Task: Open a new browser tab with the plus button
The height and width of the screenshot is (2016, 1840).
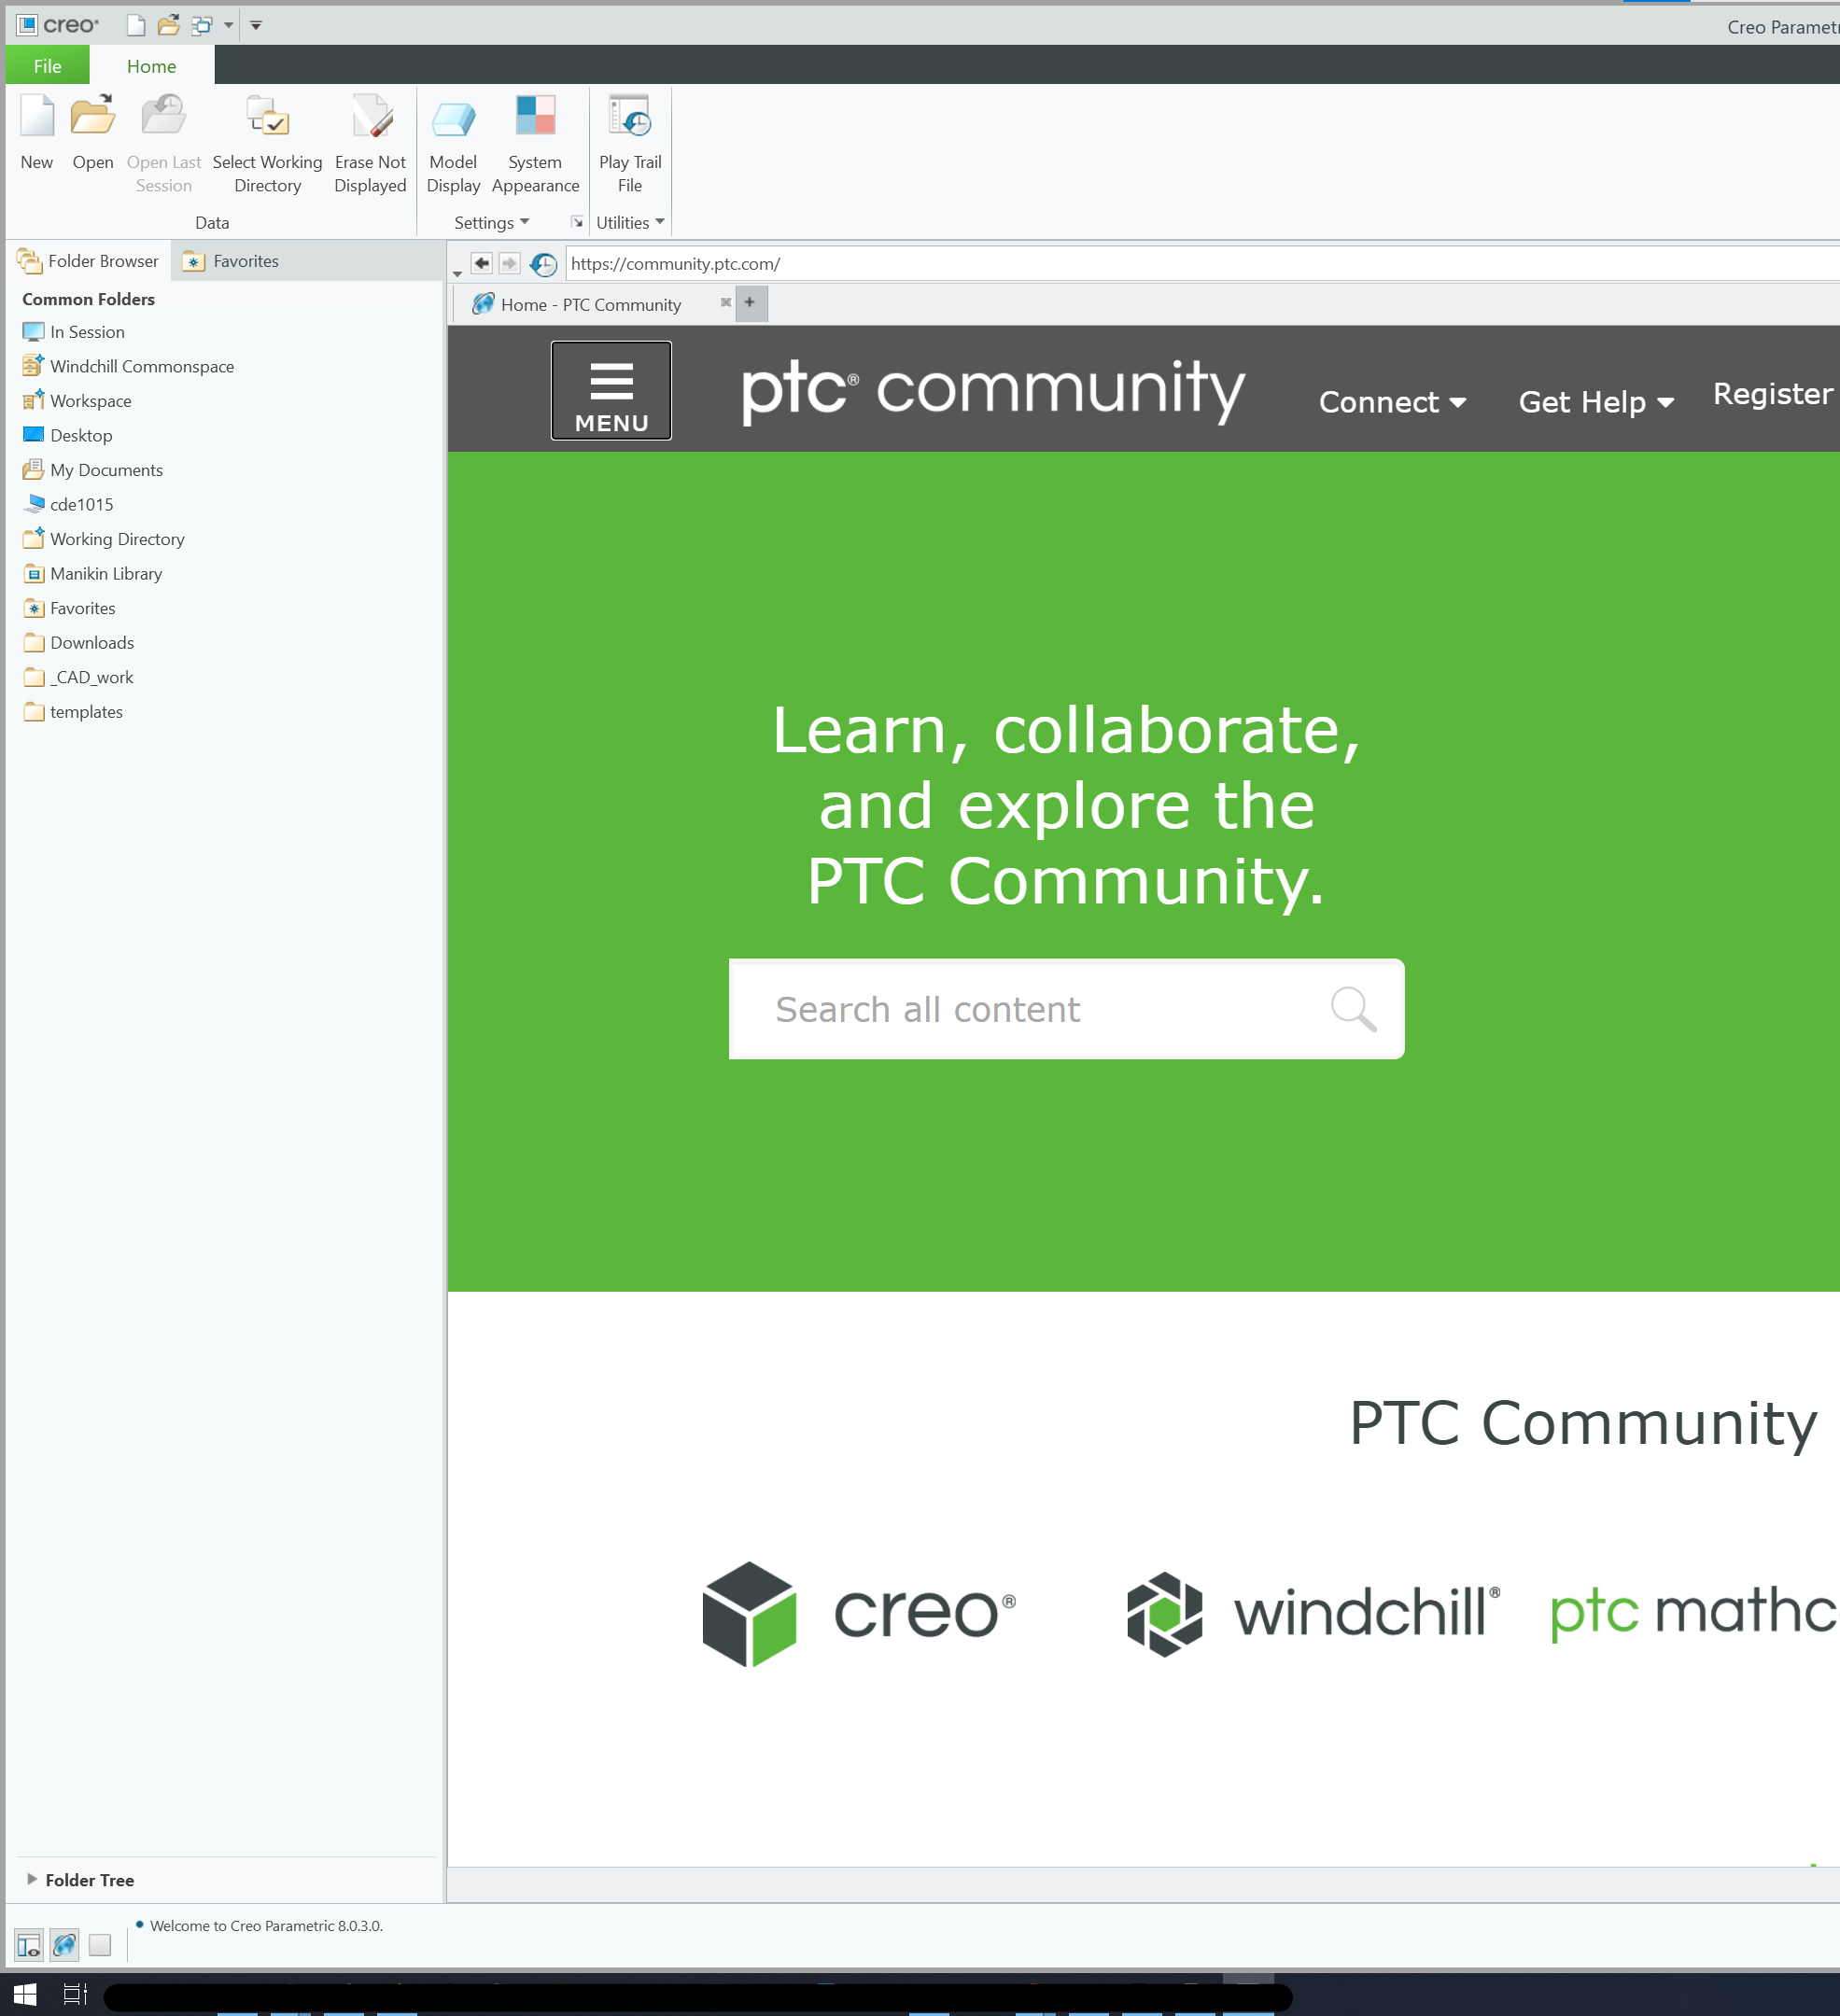Action: pos(749,302)
